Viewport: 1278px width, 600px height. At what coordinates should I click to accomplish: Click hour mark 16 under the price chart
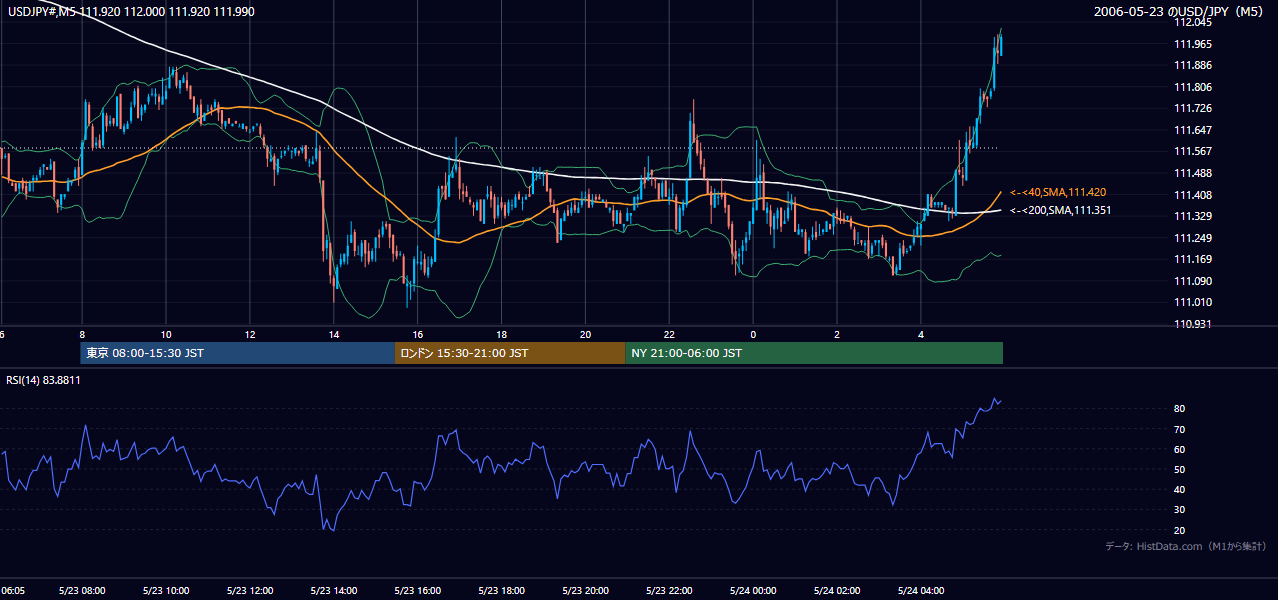point(417,335)
